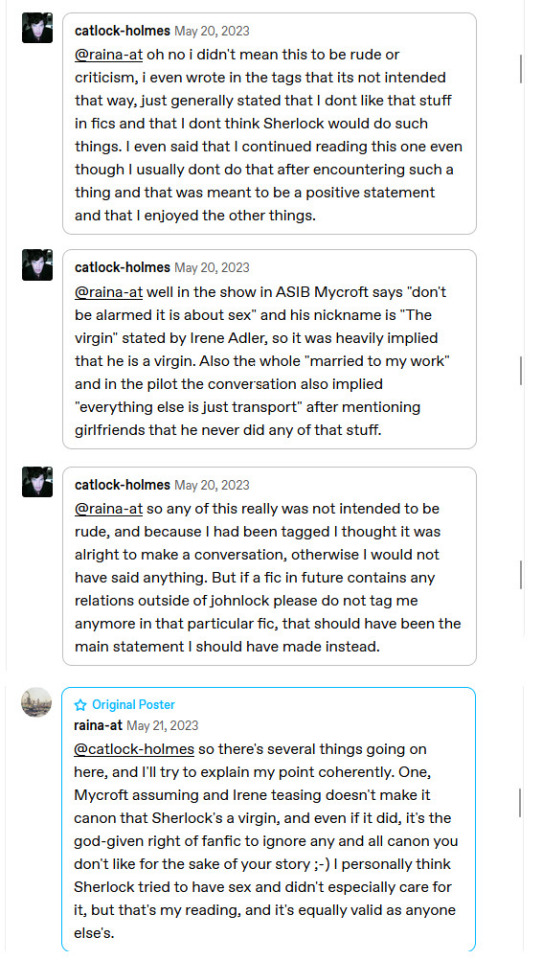Open catlock-holmes username on the third reply
The width and height of the screenshot is (542, 960).
coord(122,486)
